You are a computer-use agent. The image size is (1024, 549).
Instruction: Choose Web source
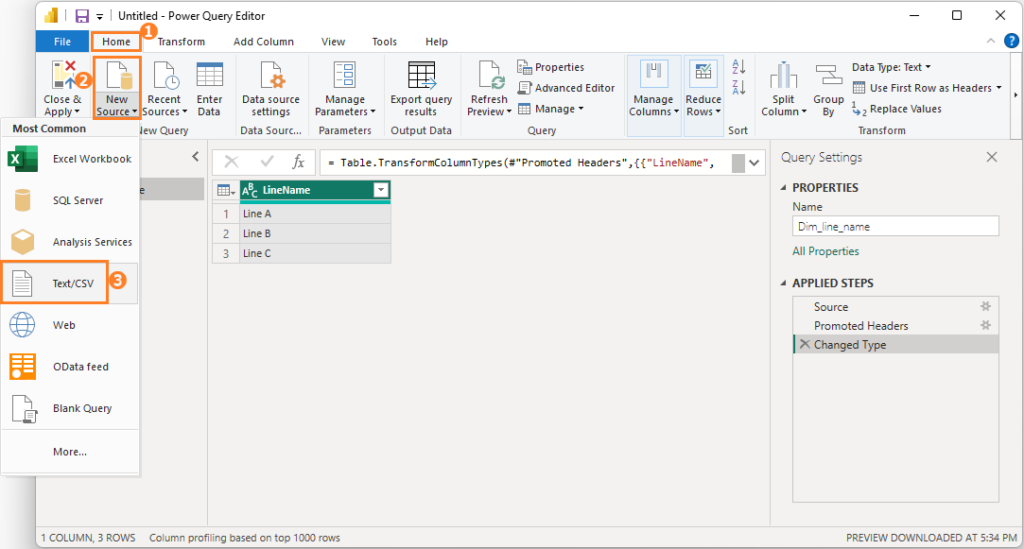[x=70, y=325]
